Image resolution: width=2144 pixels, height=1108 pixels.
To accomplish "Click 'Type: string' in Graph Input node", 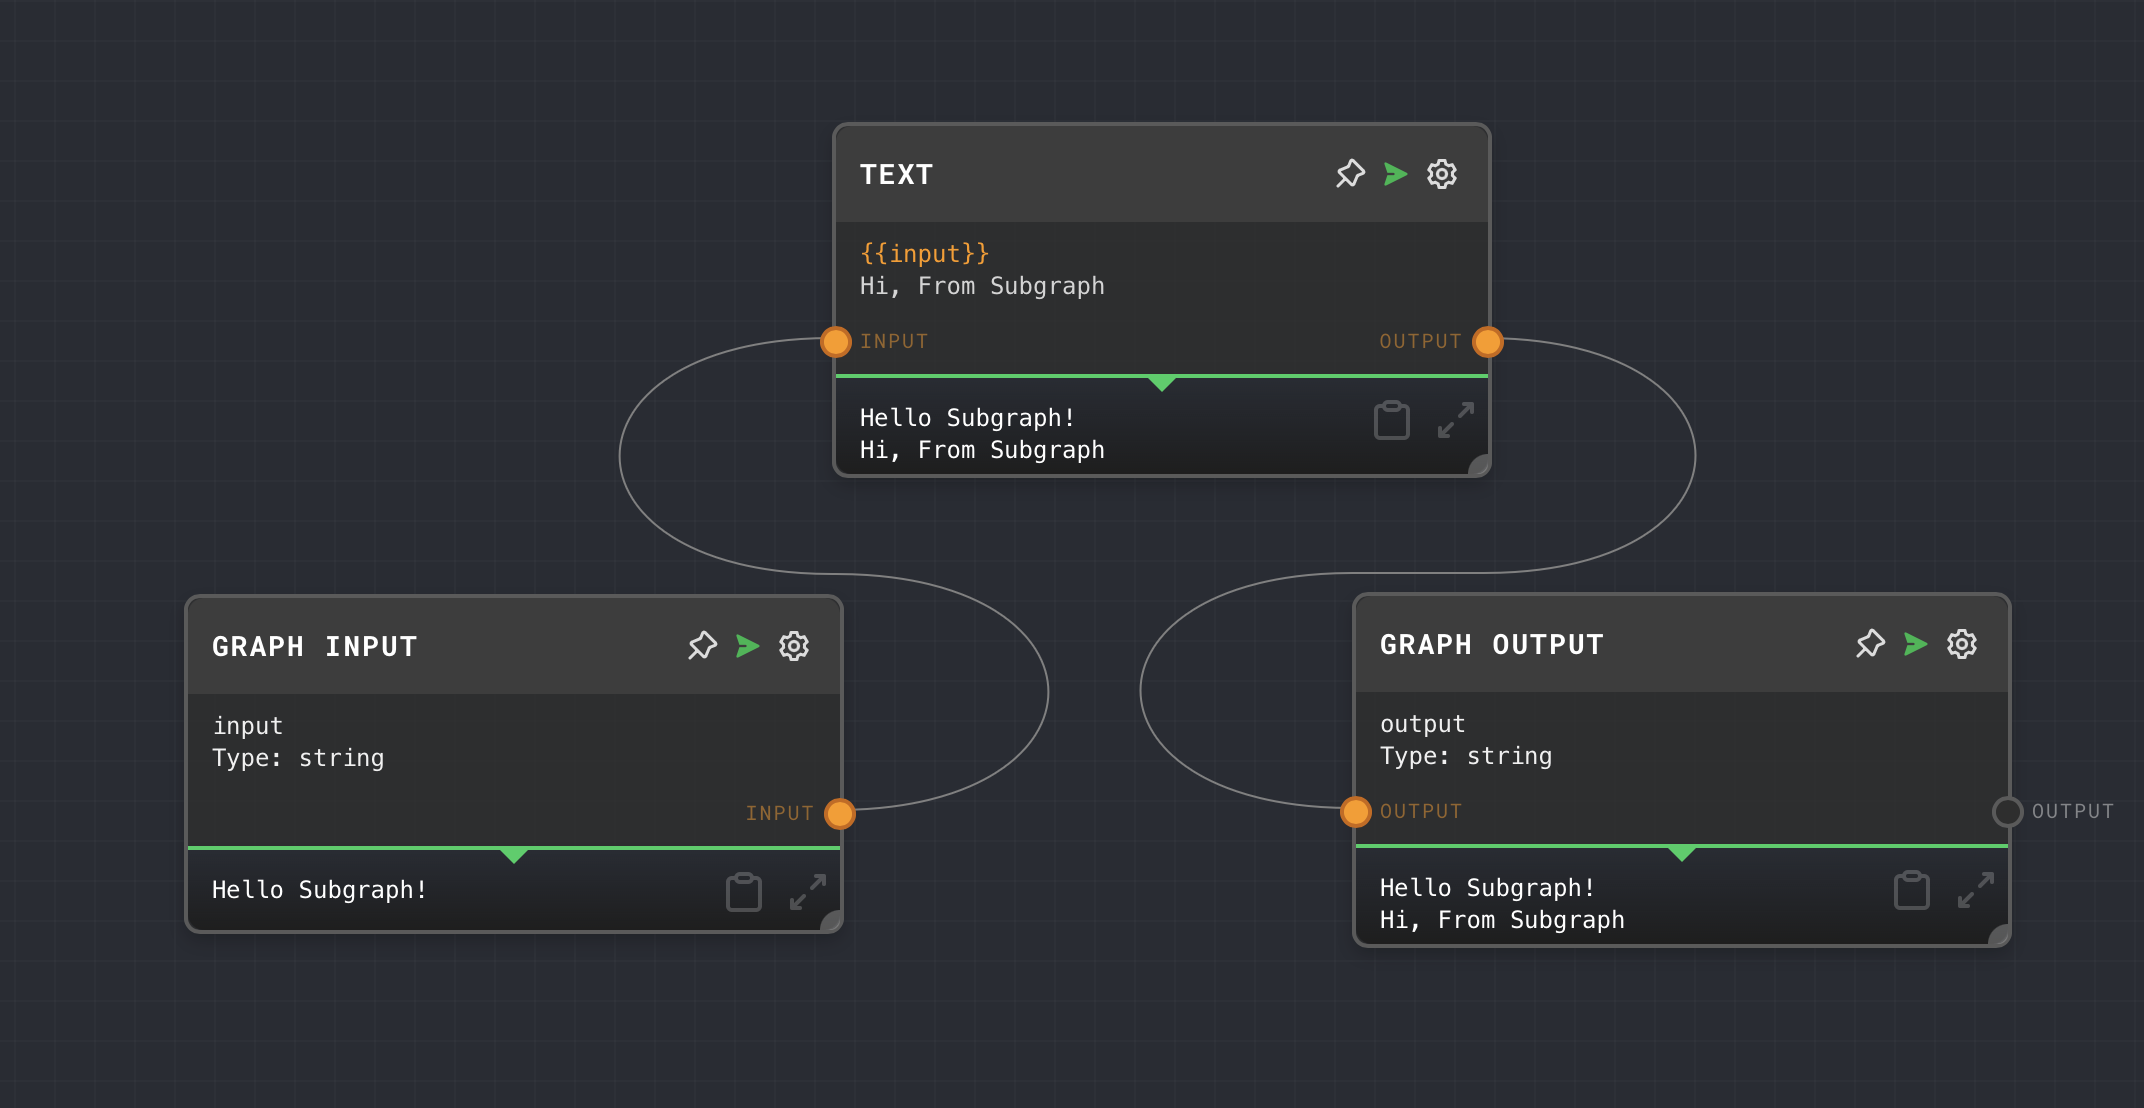I will [298, 758].
